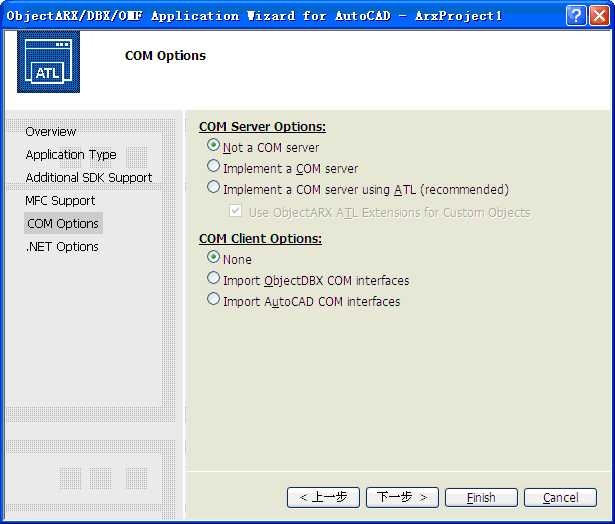
Task: Select None under COM Client Options
Action: click(x=213, y=257)
